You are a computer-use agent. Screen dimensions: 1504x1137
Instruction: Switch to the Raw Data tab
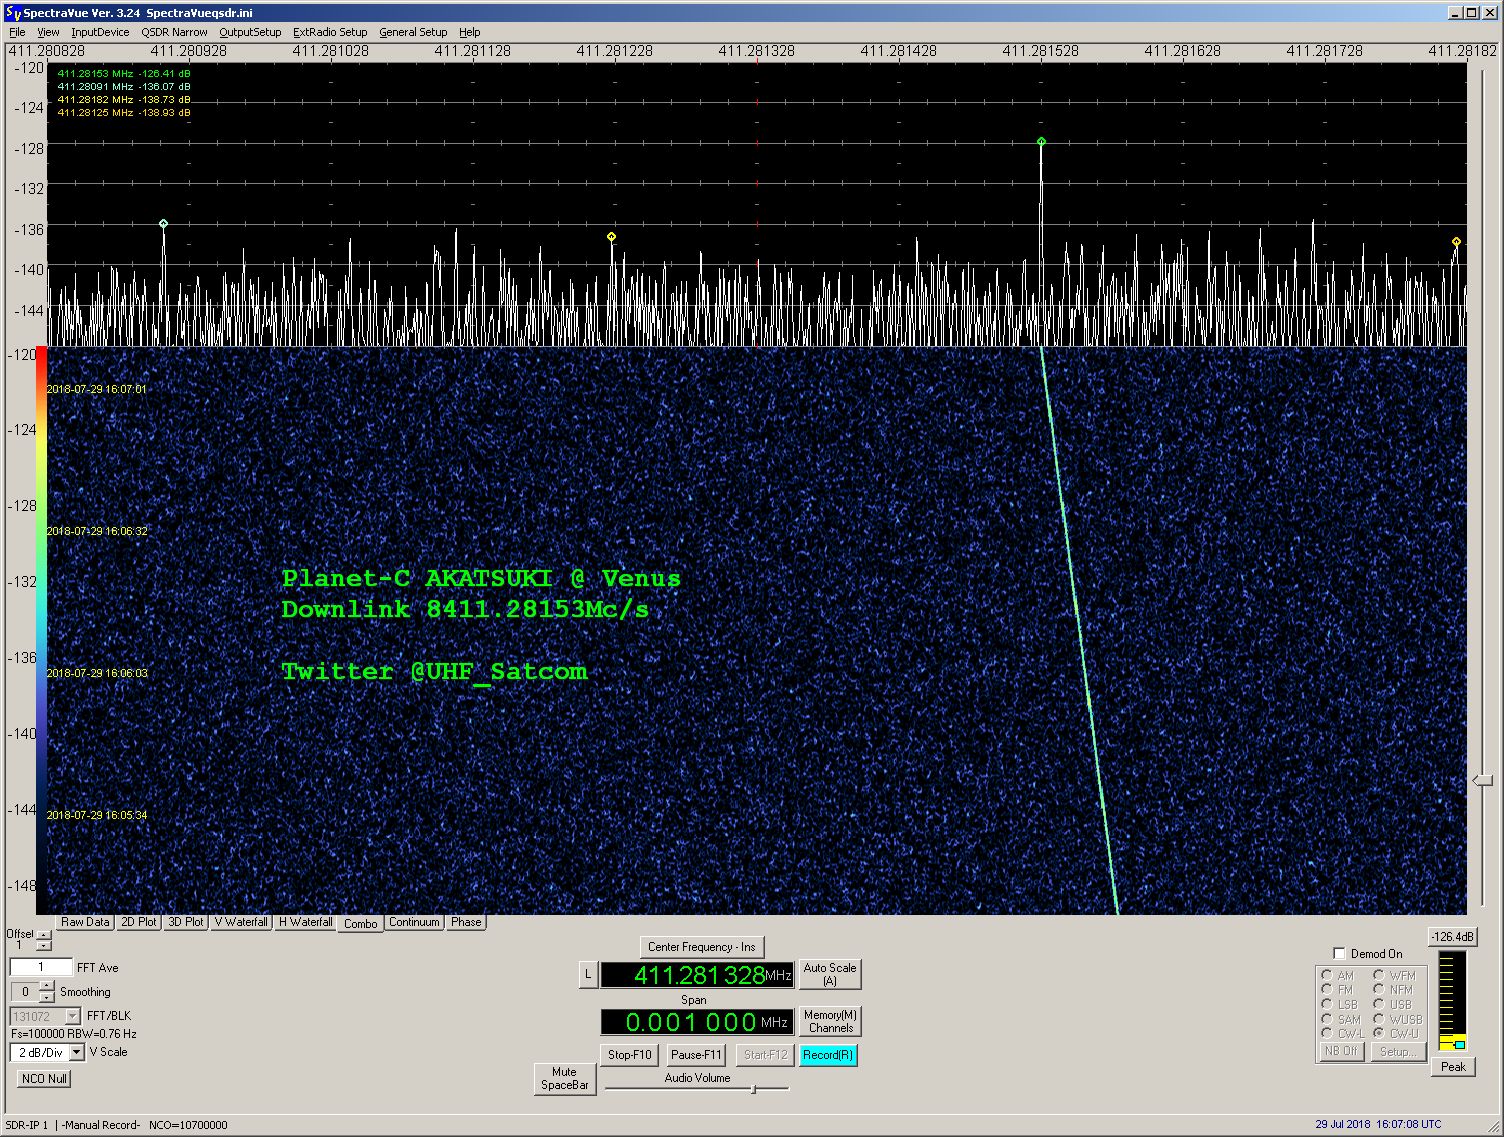pos(85,922)
